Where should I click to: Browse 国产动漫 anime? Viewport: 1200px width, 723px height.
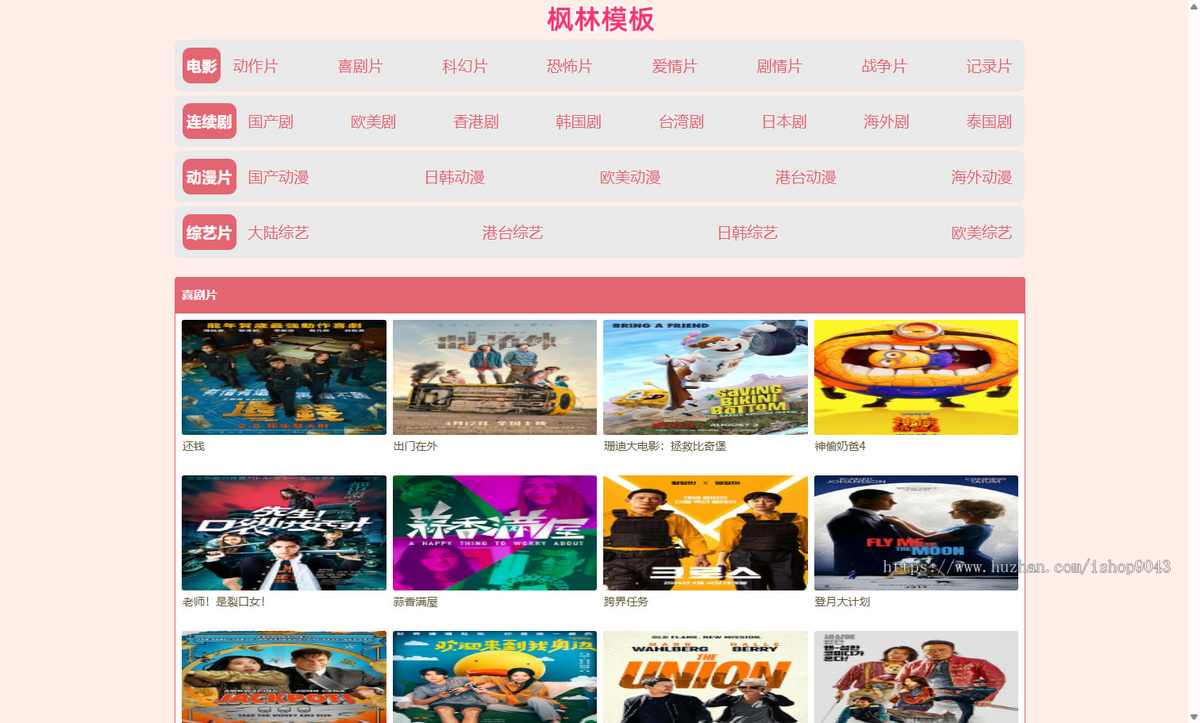(x=279, y=177)
